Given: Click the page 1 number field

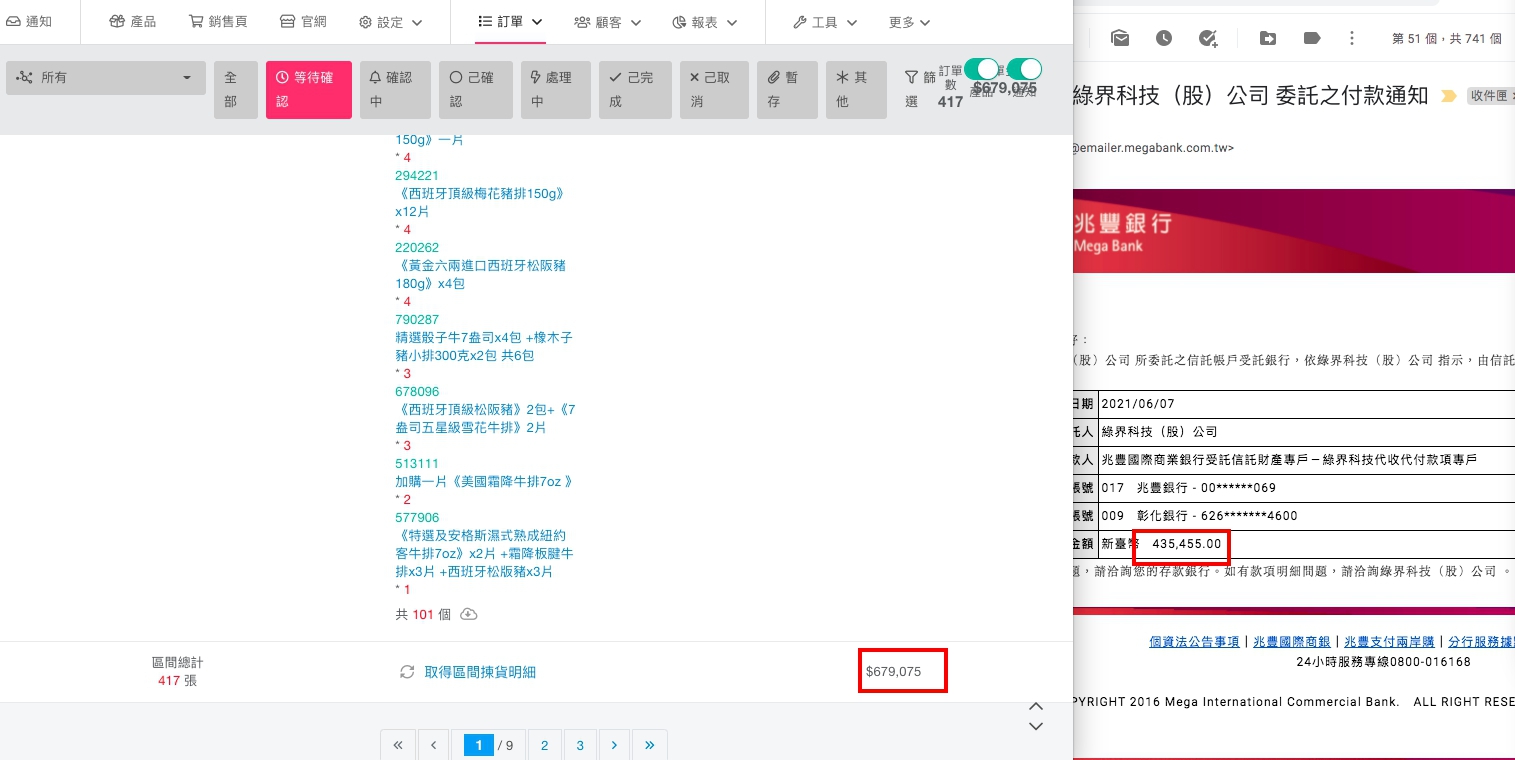Looking at the screenshot, I should (479, 745).
